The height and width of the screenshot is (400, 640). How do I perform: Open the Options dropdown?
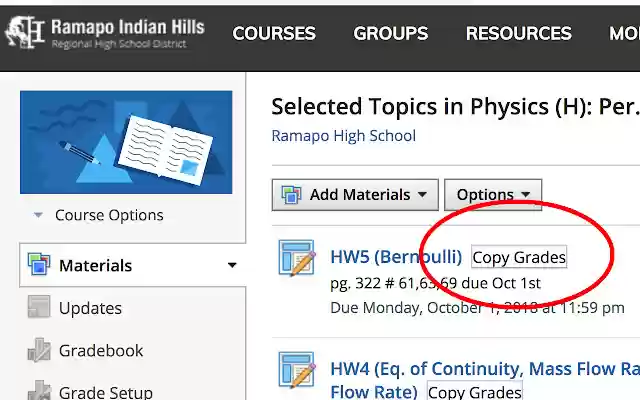click(493, 195)
